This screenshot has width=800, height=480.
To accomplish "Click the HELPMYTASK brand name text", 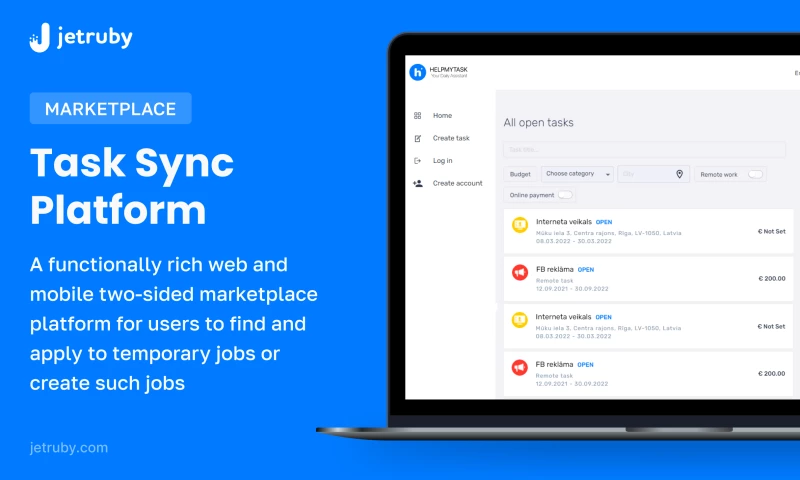I will [x=448, y=70].
